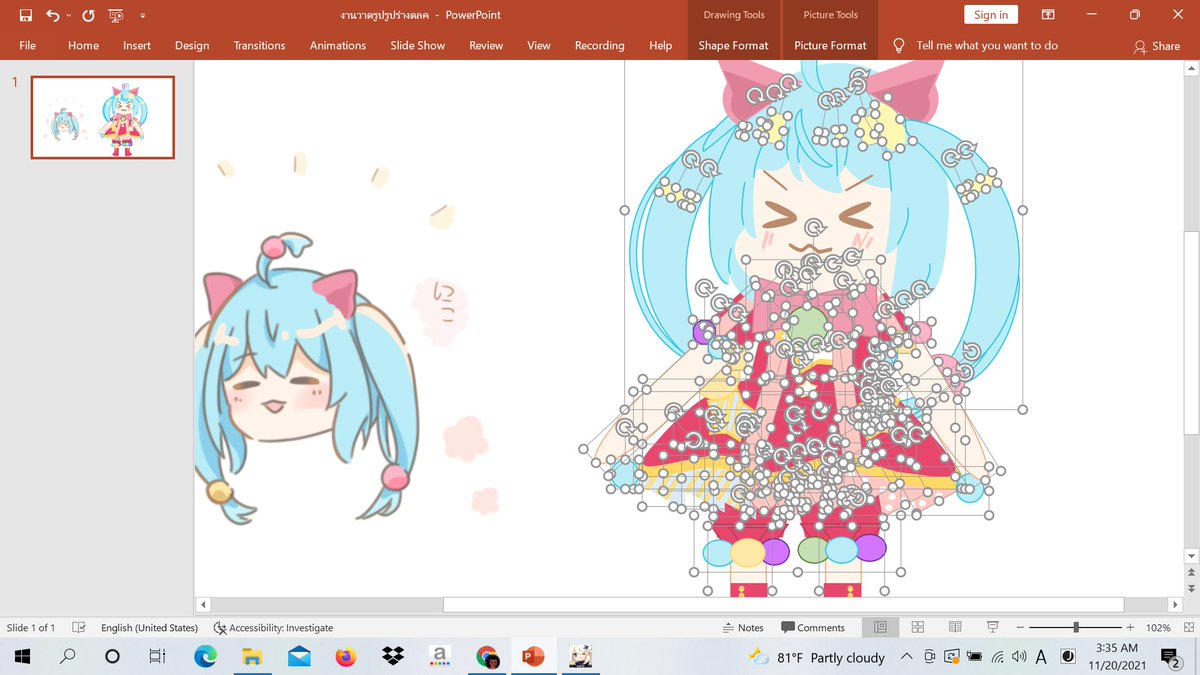Open the Review tab
This screenshot has width=1200, height=675.
[486, 45]
